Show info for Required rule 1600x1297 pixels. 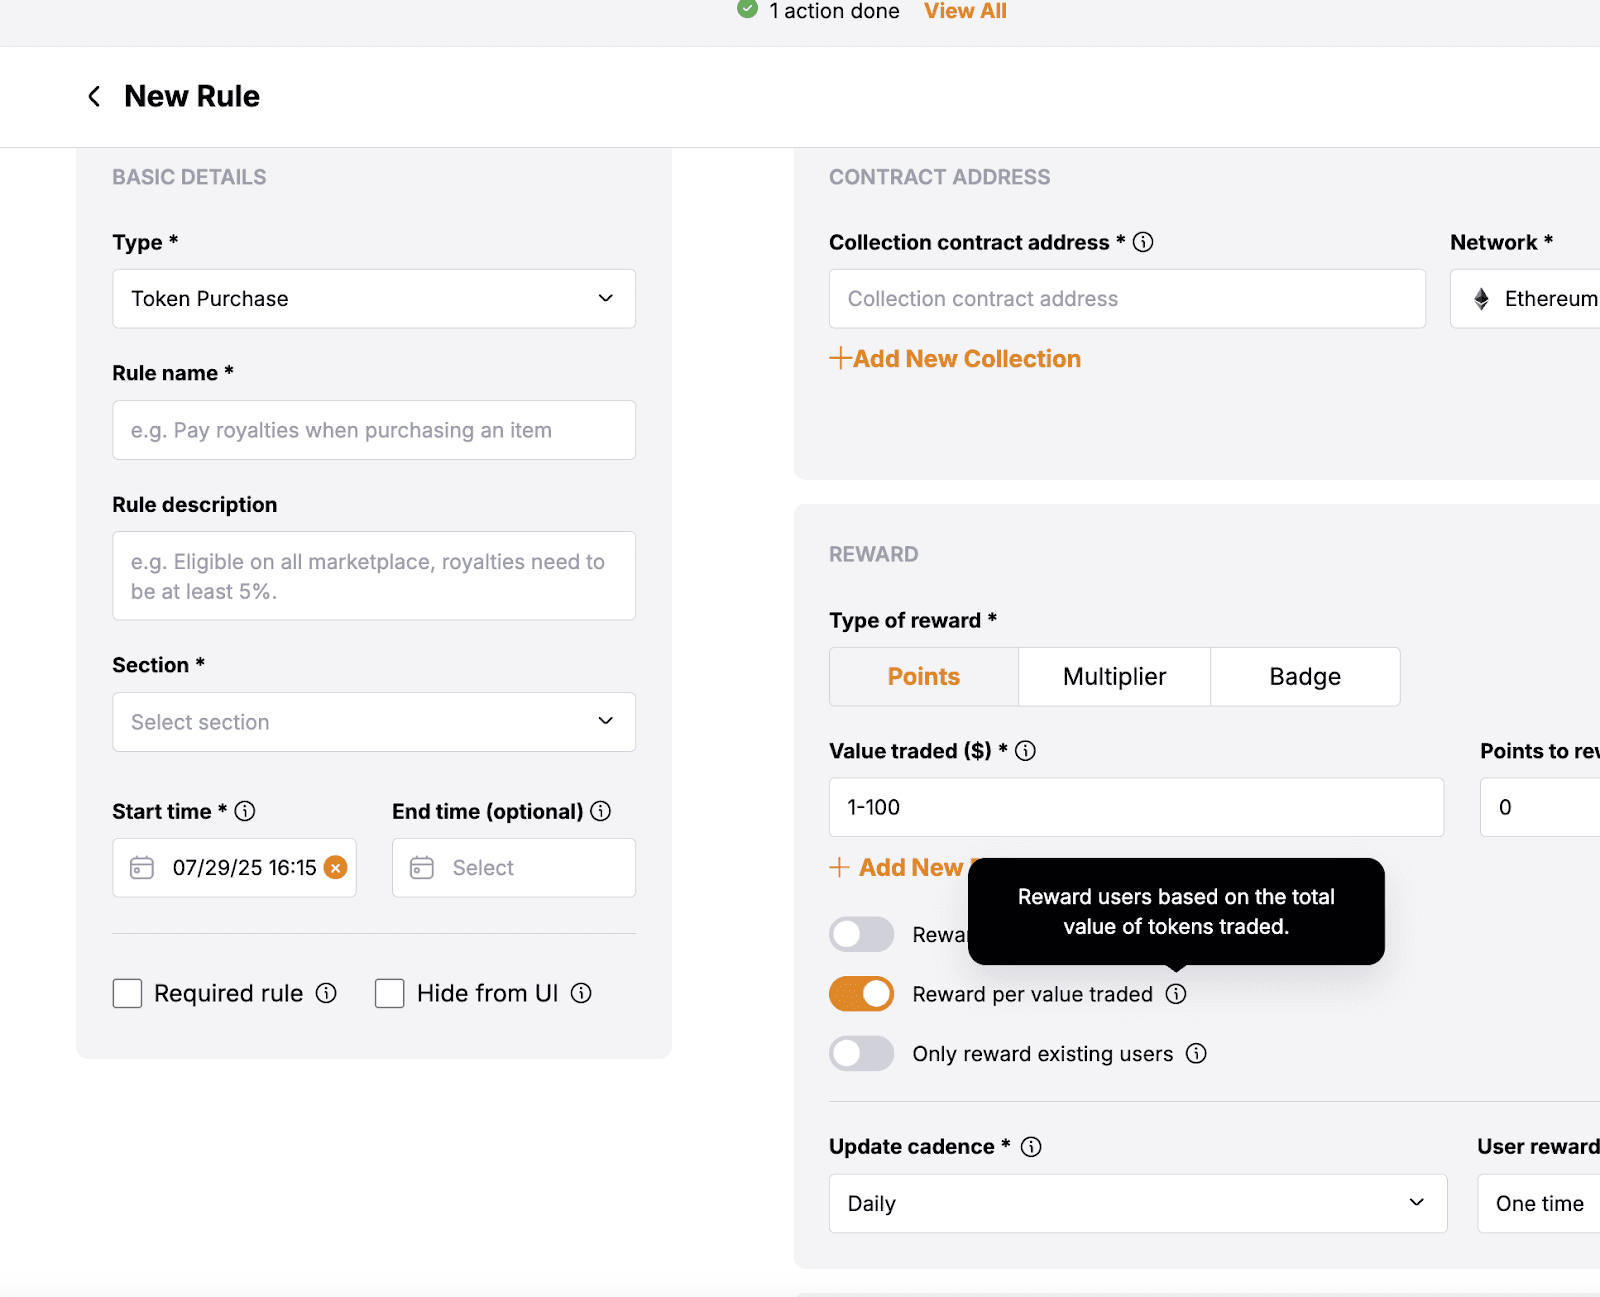point(326,993)
